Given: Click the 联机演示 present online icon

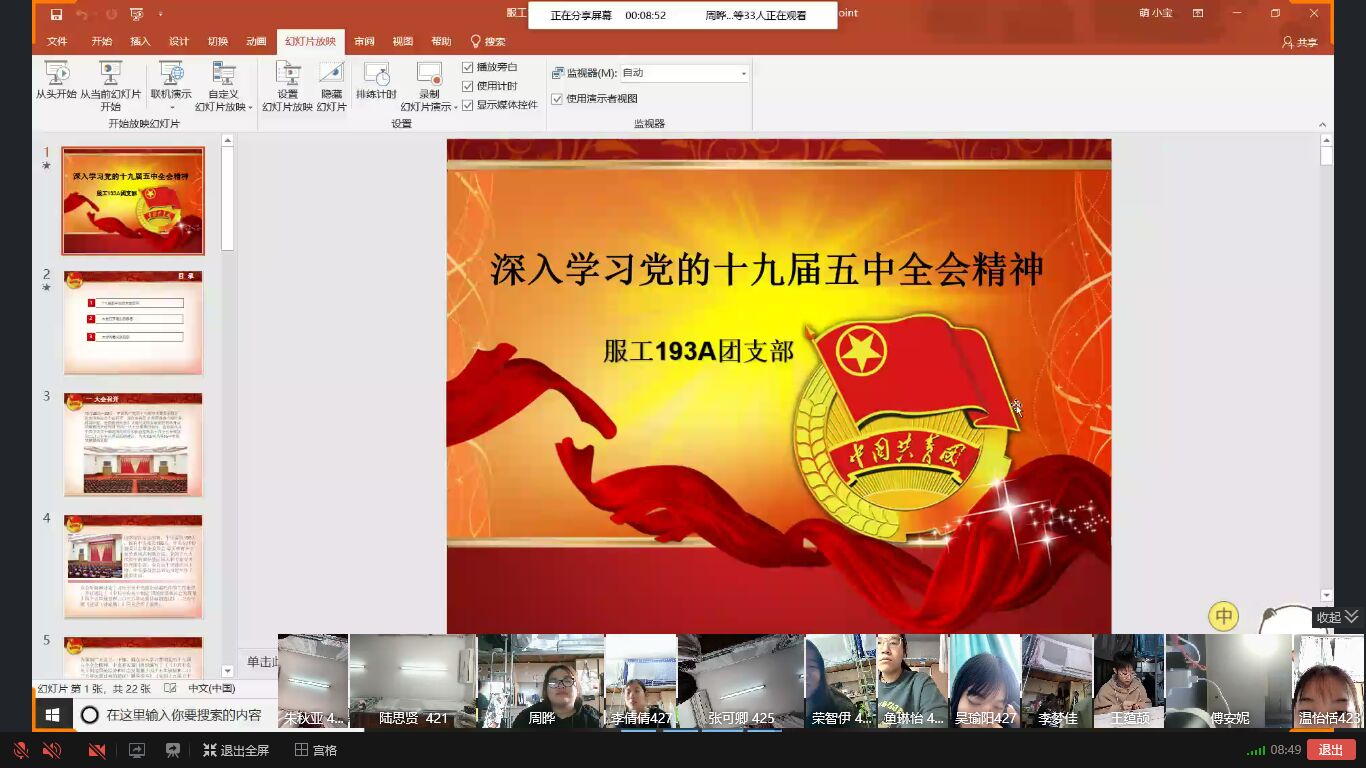Looking at the screenshot, I should pyautogui.click(x=171, y=74).
